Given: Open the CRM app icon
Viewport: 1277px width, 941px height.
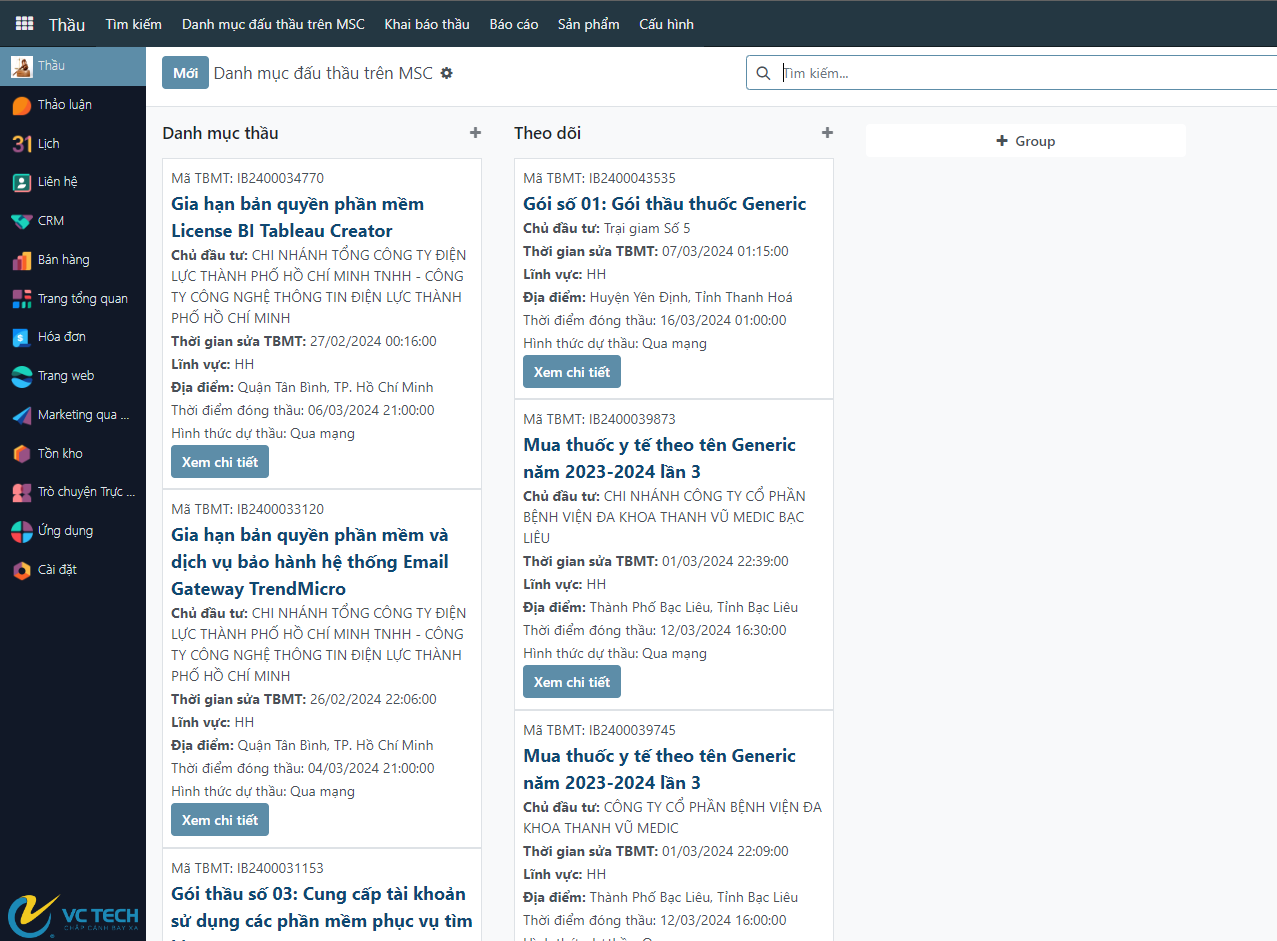Looking at the screenshot, I should pyautogui.click(x=21, y=221).
